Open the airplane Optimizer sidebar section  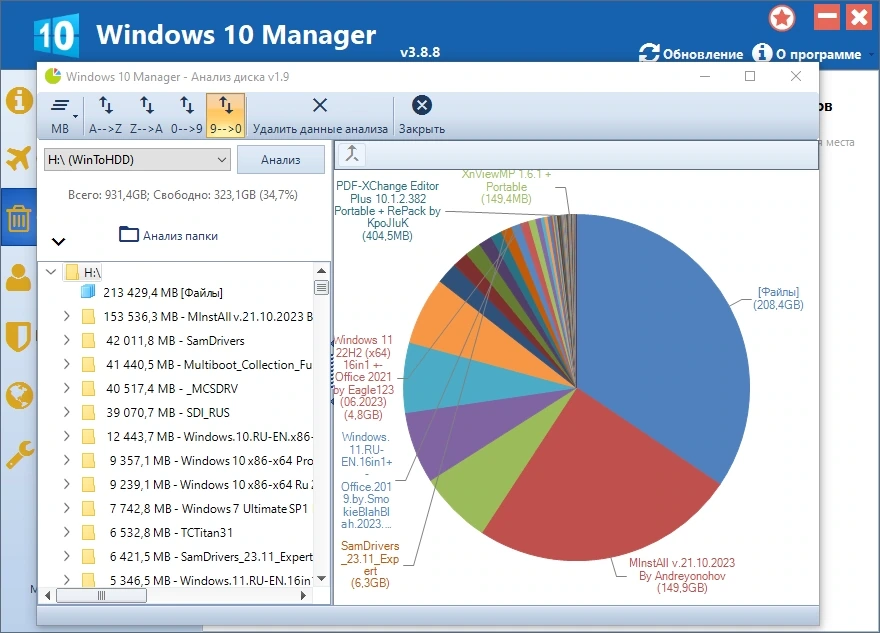[19, 159]
